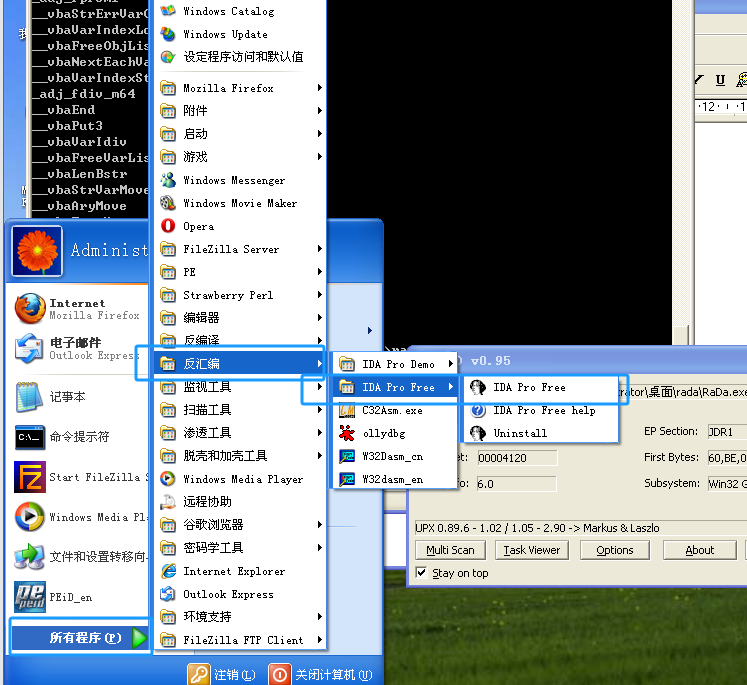Launch Opera browser from menu
Image resolution: width=747 pixels, height=685 pixels.
(x=240, y=226)
